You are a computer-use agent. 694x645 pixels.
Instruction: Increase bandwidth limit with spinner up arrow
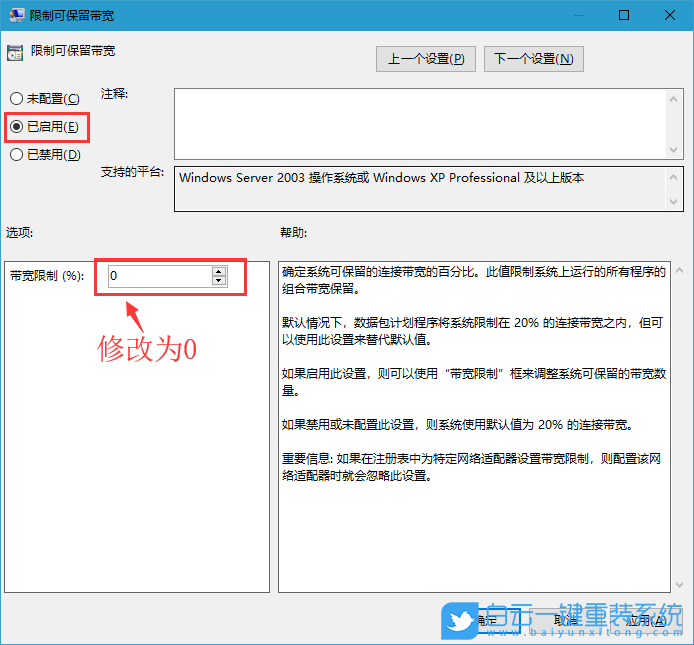(219, 271)
